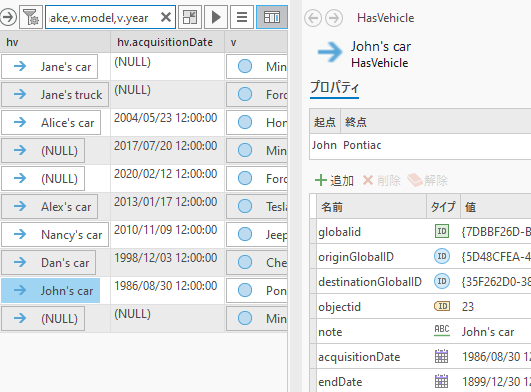This screenshot has height=392, width=531.
Task: Click the 解除 clear button
Action: coord(427,180)
